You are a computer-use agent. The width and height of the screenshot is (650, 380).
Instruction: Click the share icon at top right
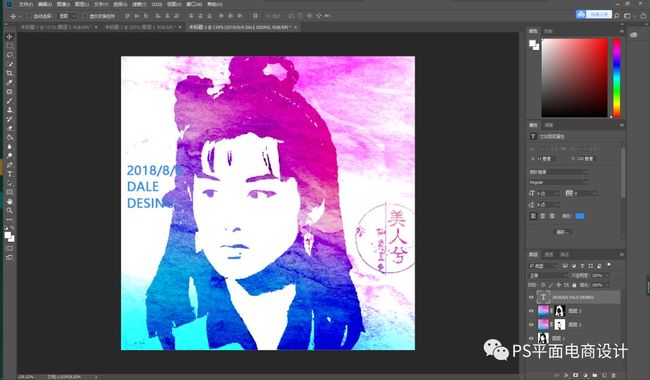tap(643, 16)
